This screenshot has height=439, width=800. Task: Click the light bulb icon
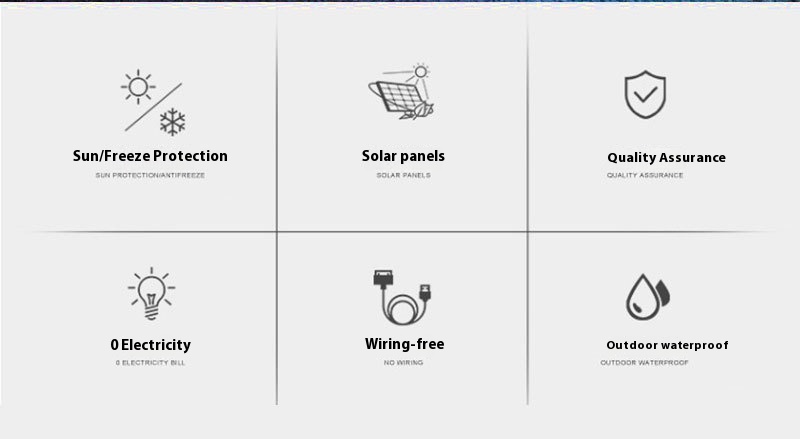coord(151,294)
